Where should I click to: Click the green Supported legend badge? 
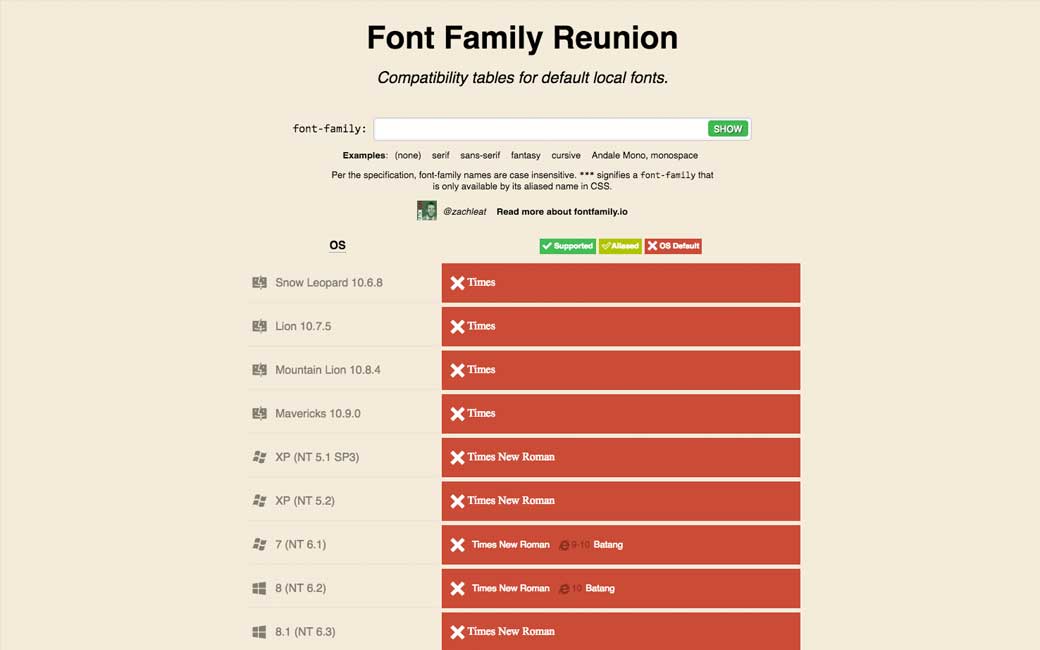[x=567, y=246]
